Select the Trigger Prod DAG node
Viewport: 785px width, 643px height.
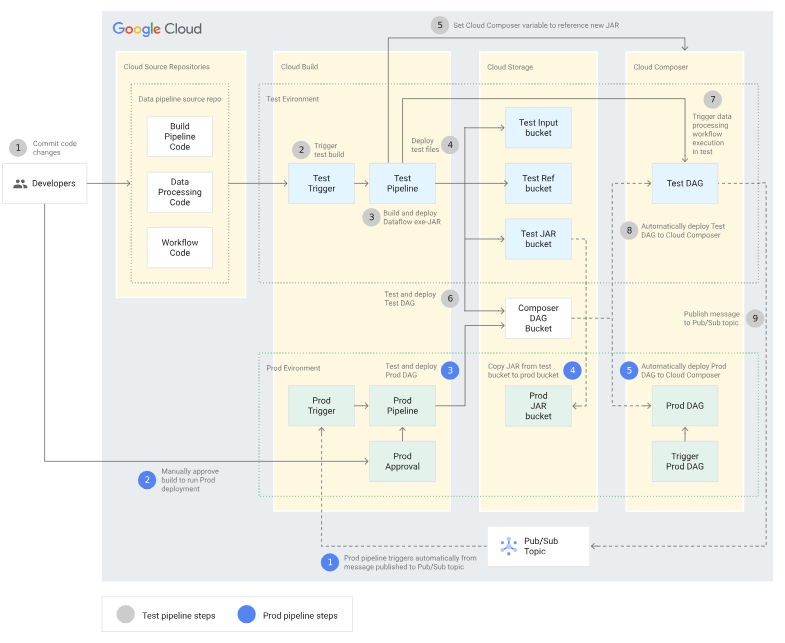tap(685, 461)
